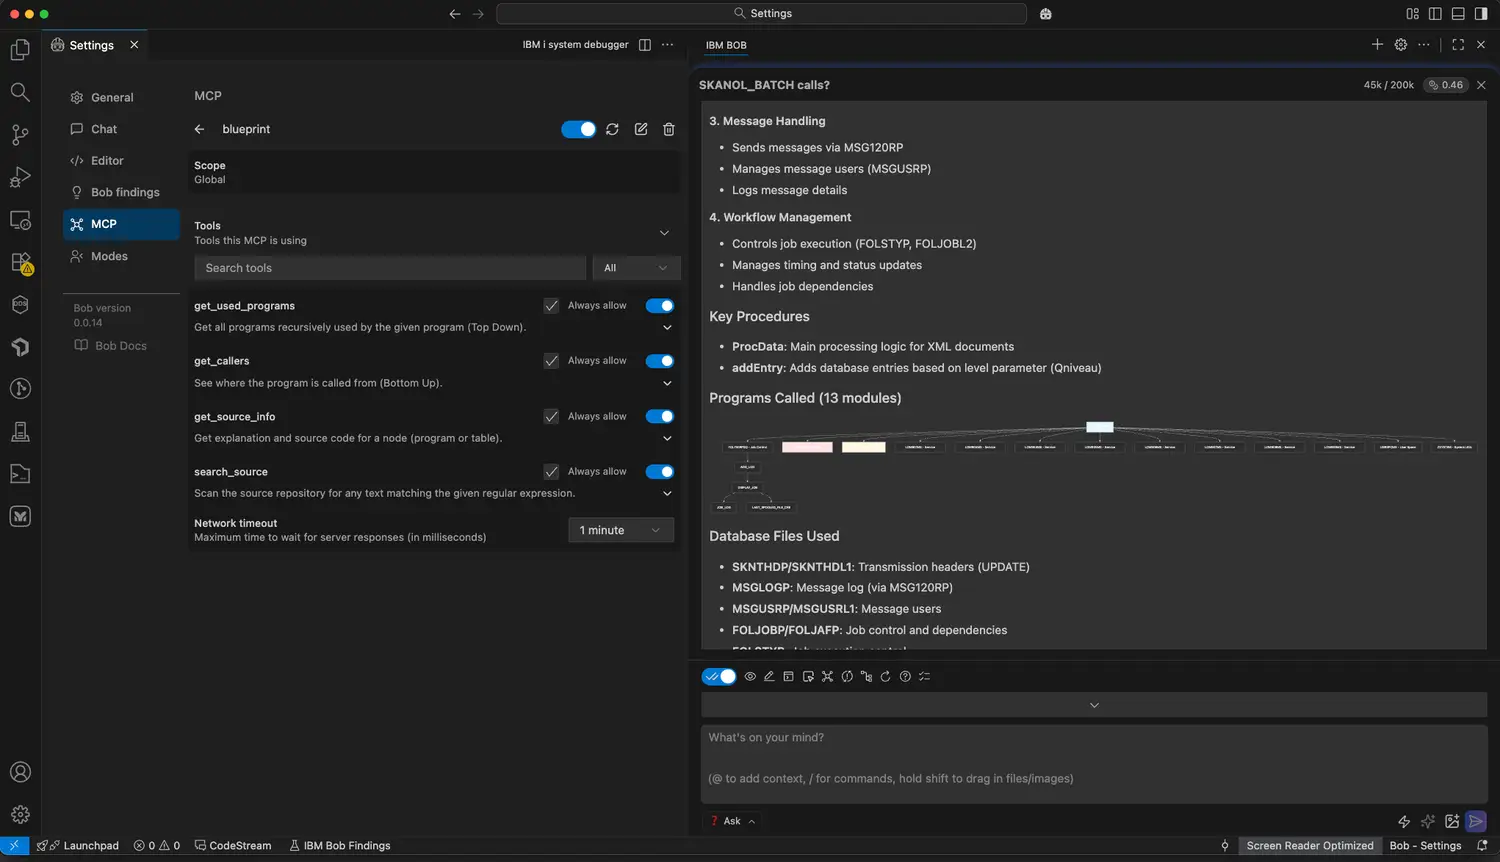Screen dimensions: 1500x862
Task: Disable the get_callers tool switch
Action: (660, 361)
